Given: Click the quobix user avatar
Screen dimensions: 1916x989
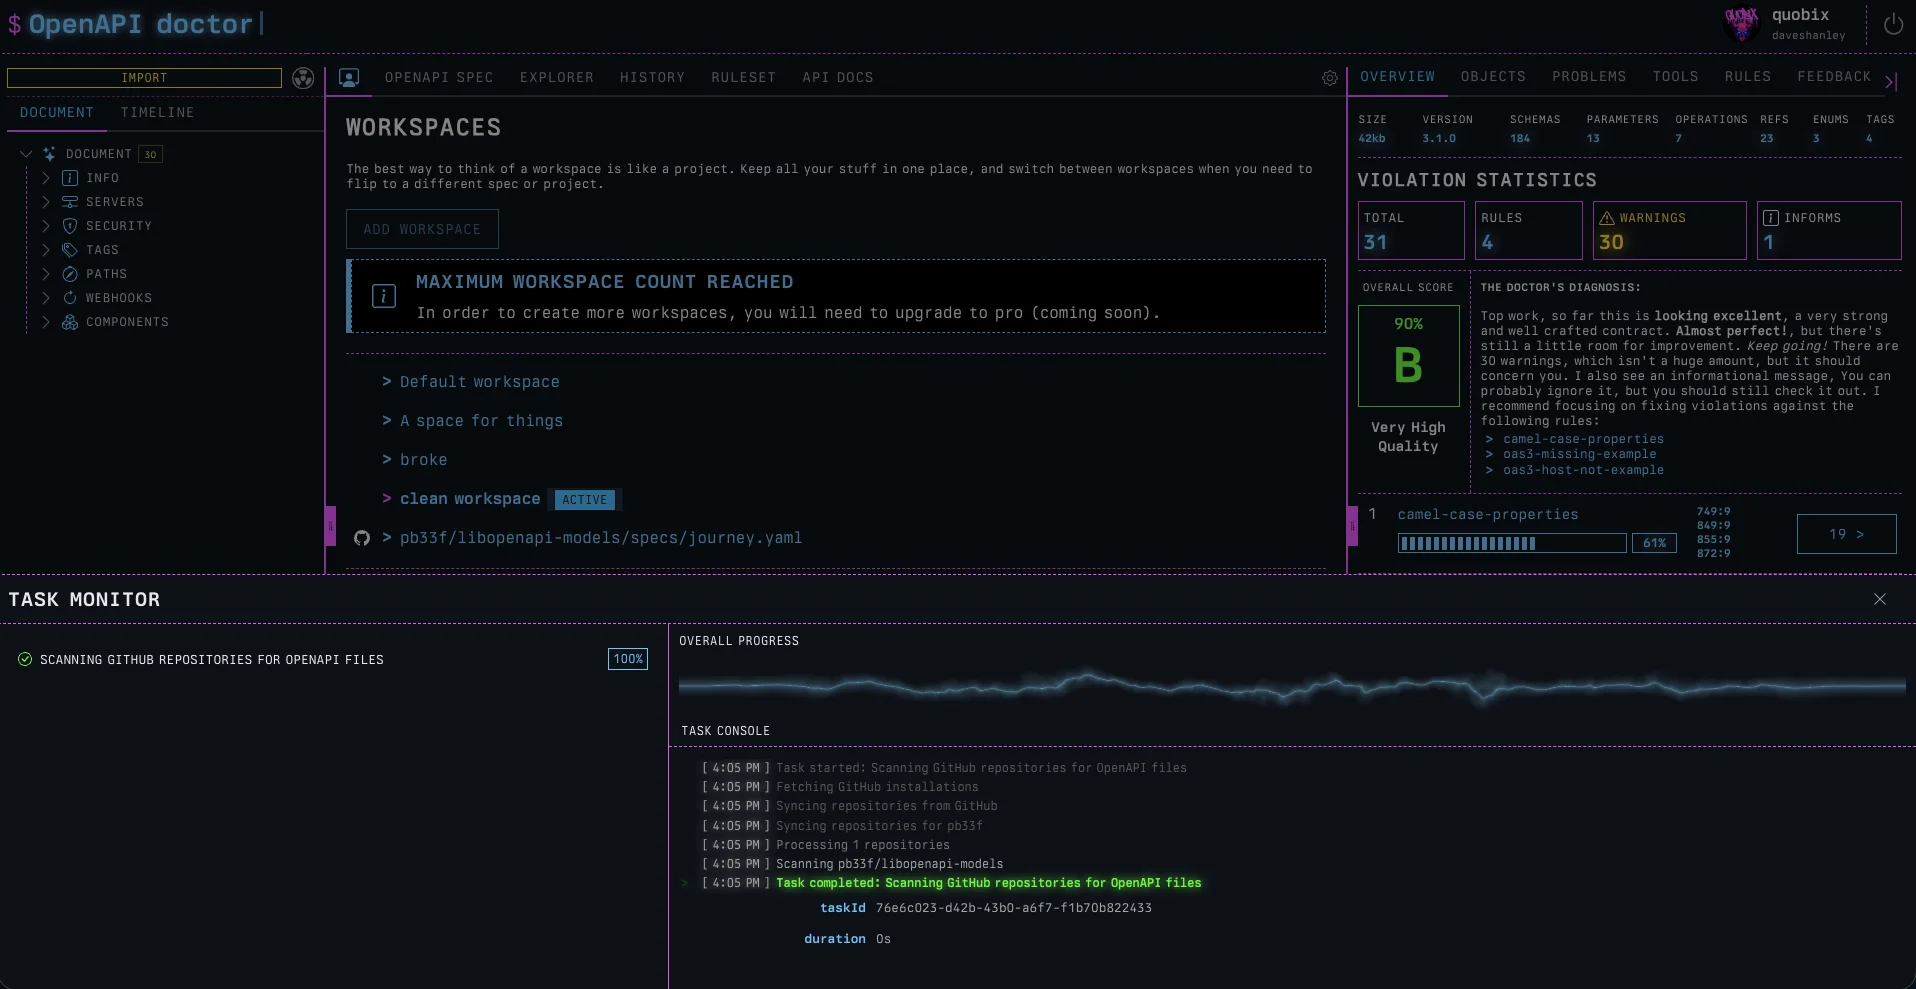Looking at the screenshot, I should coord(1741,24).
